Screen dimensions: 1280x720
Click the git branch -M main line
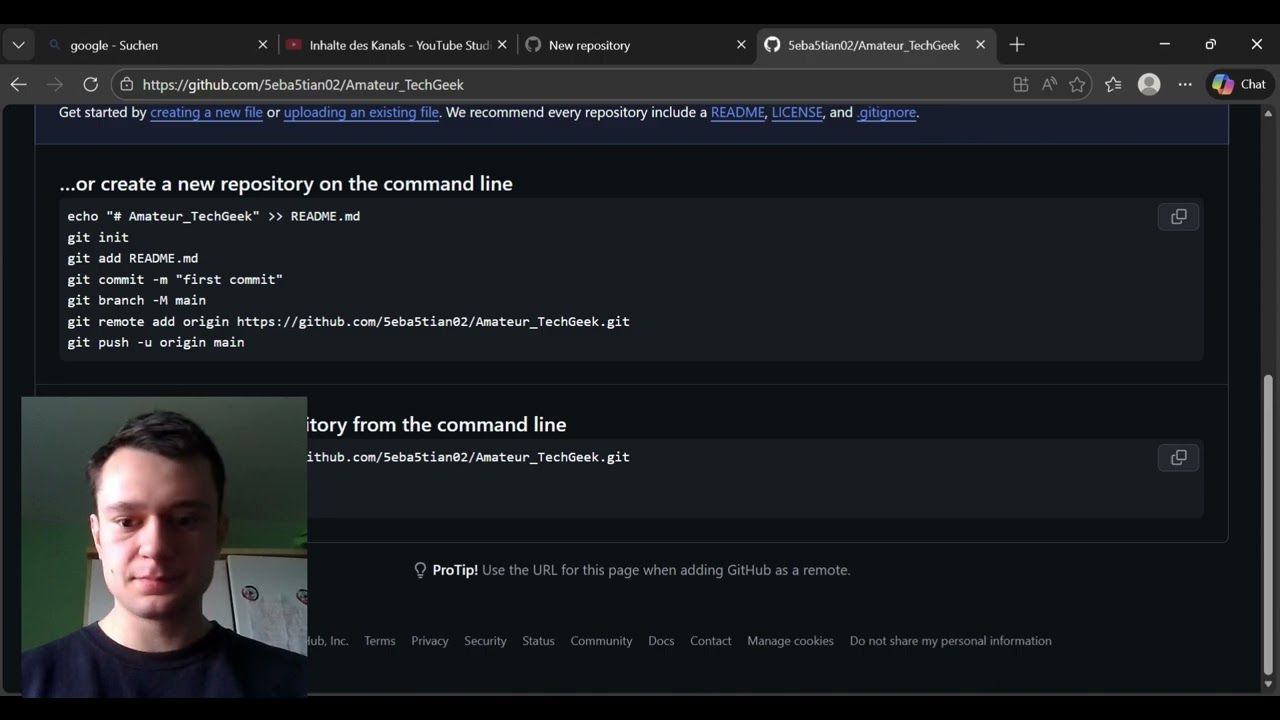point(137,300)
